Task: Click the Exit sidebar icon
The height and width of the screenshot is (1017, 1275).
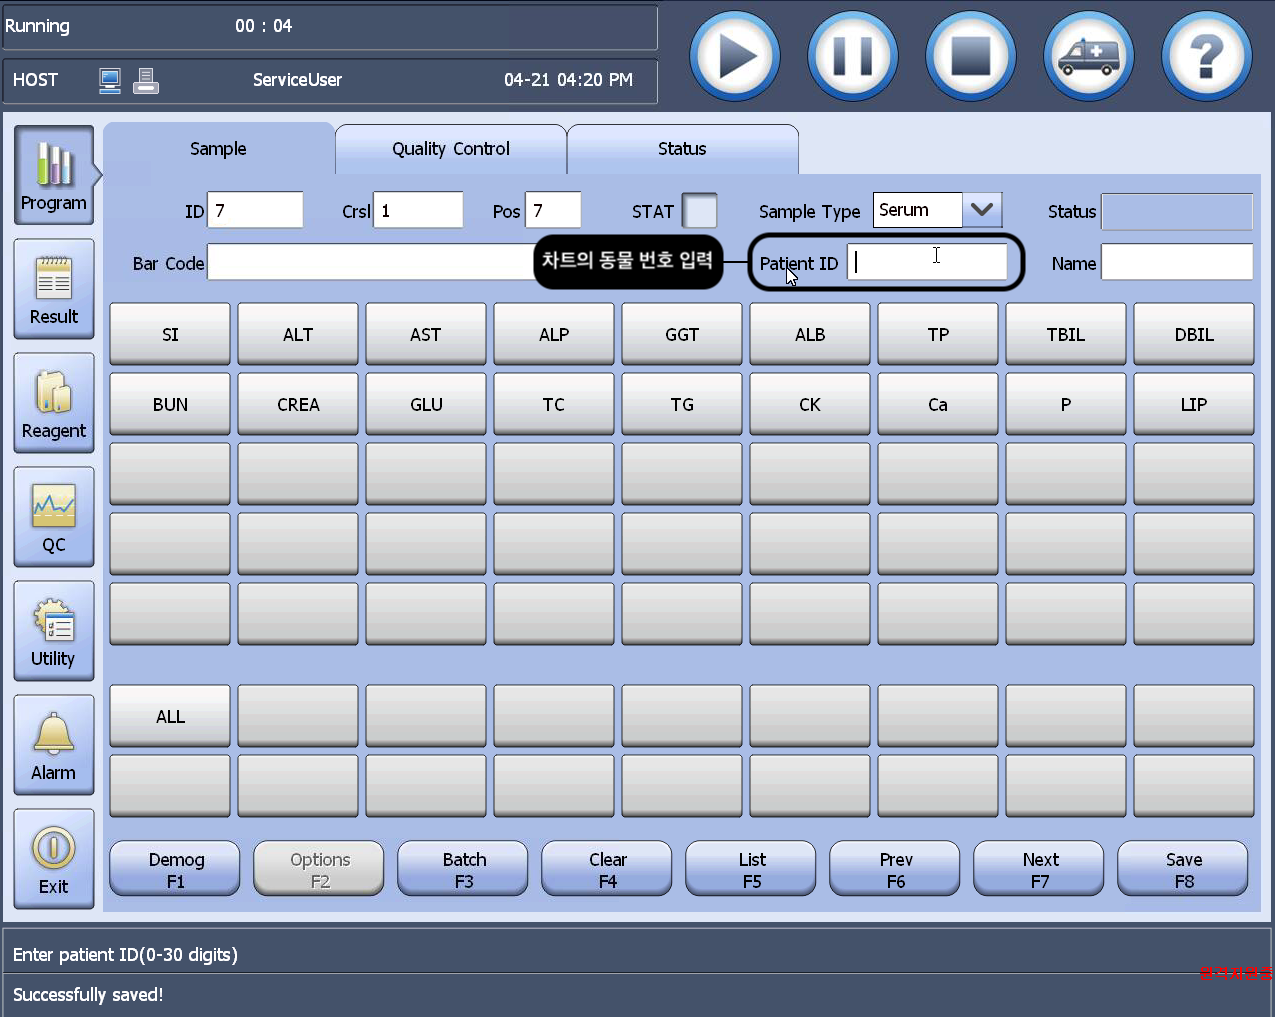Action: click(x=54, y=858)
